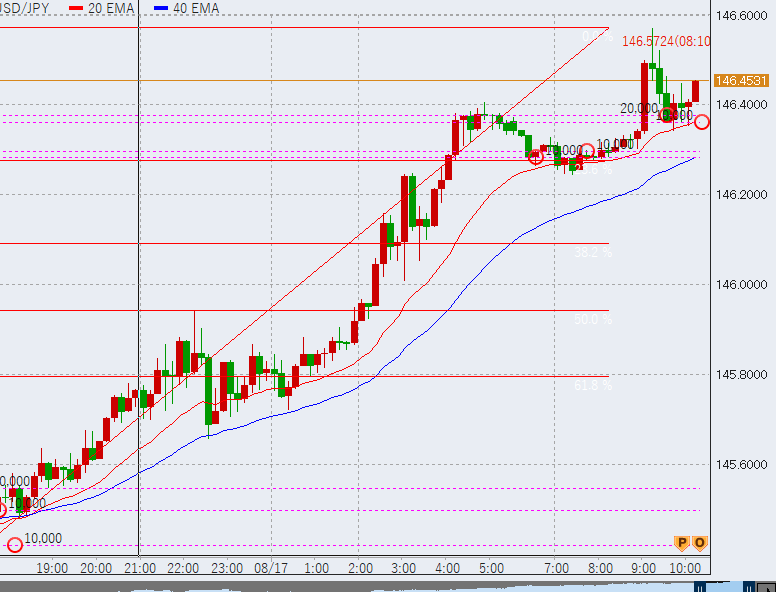Click the 08/17 date label on time axis
776x592 pixels.
(272, 568)
